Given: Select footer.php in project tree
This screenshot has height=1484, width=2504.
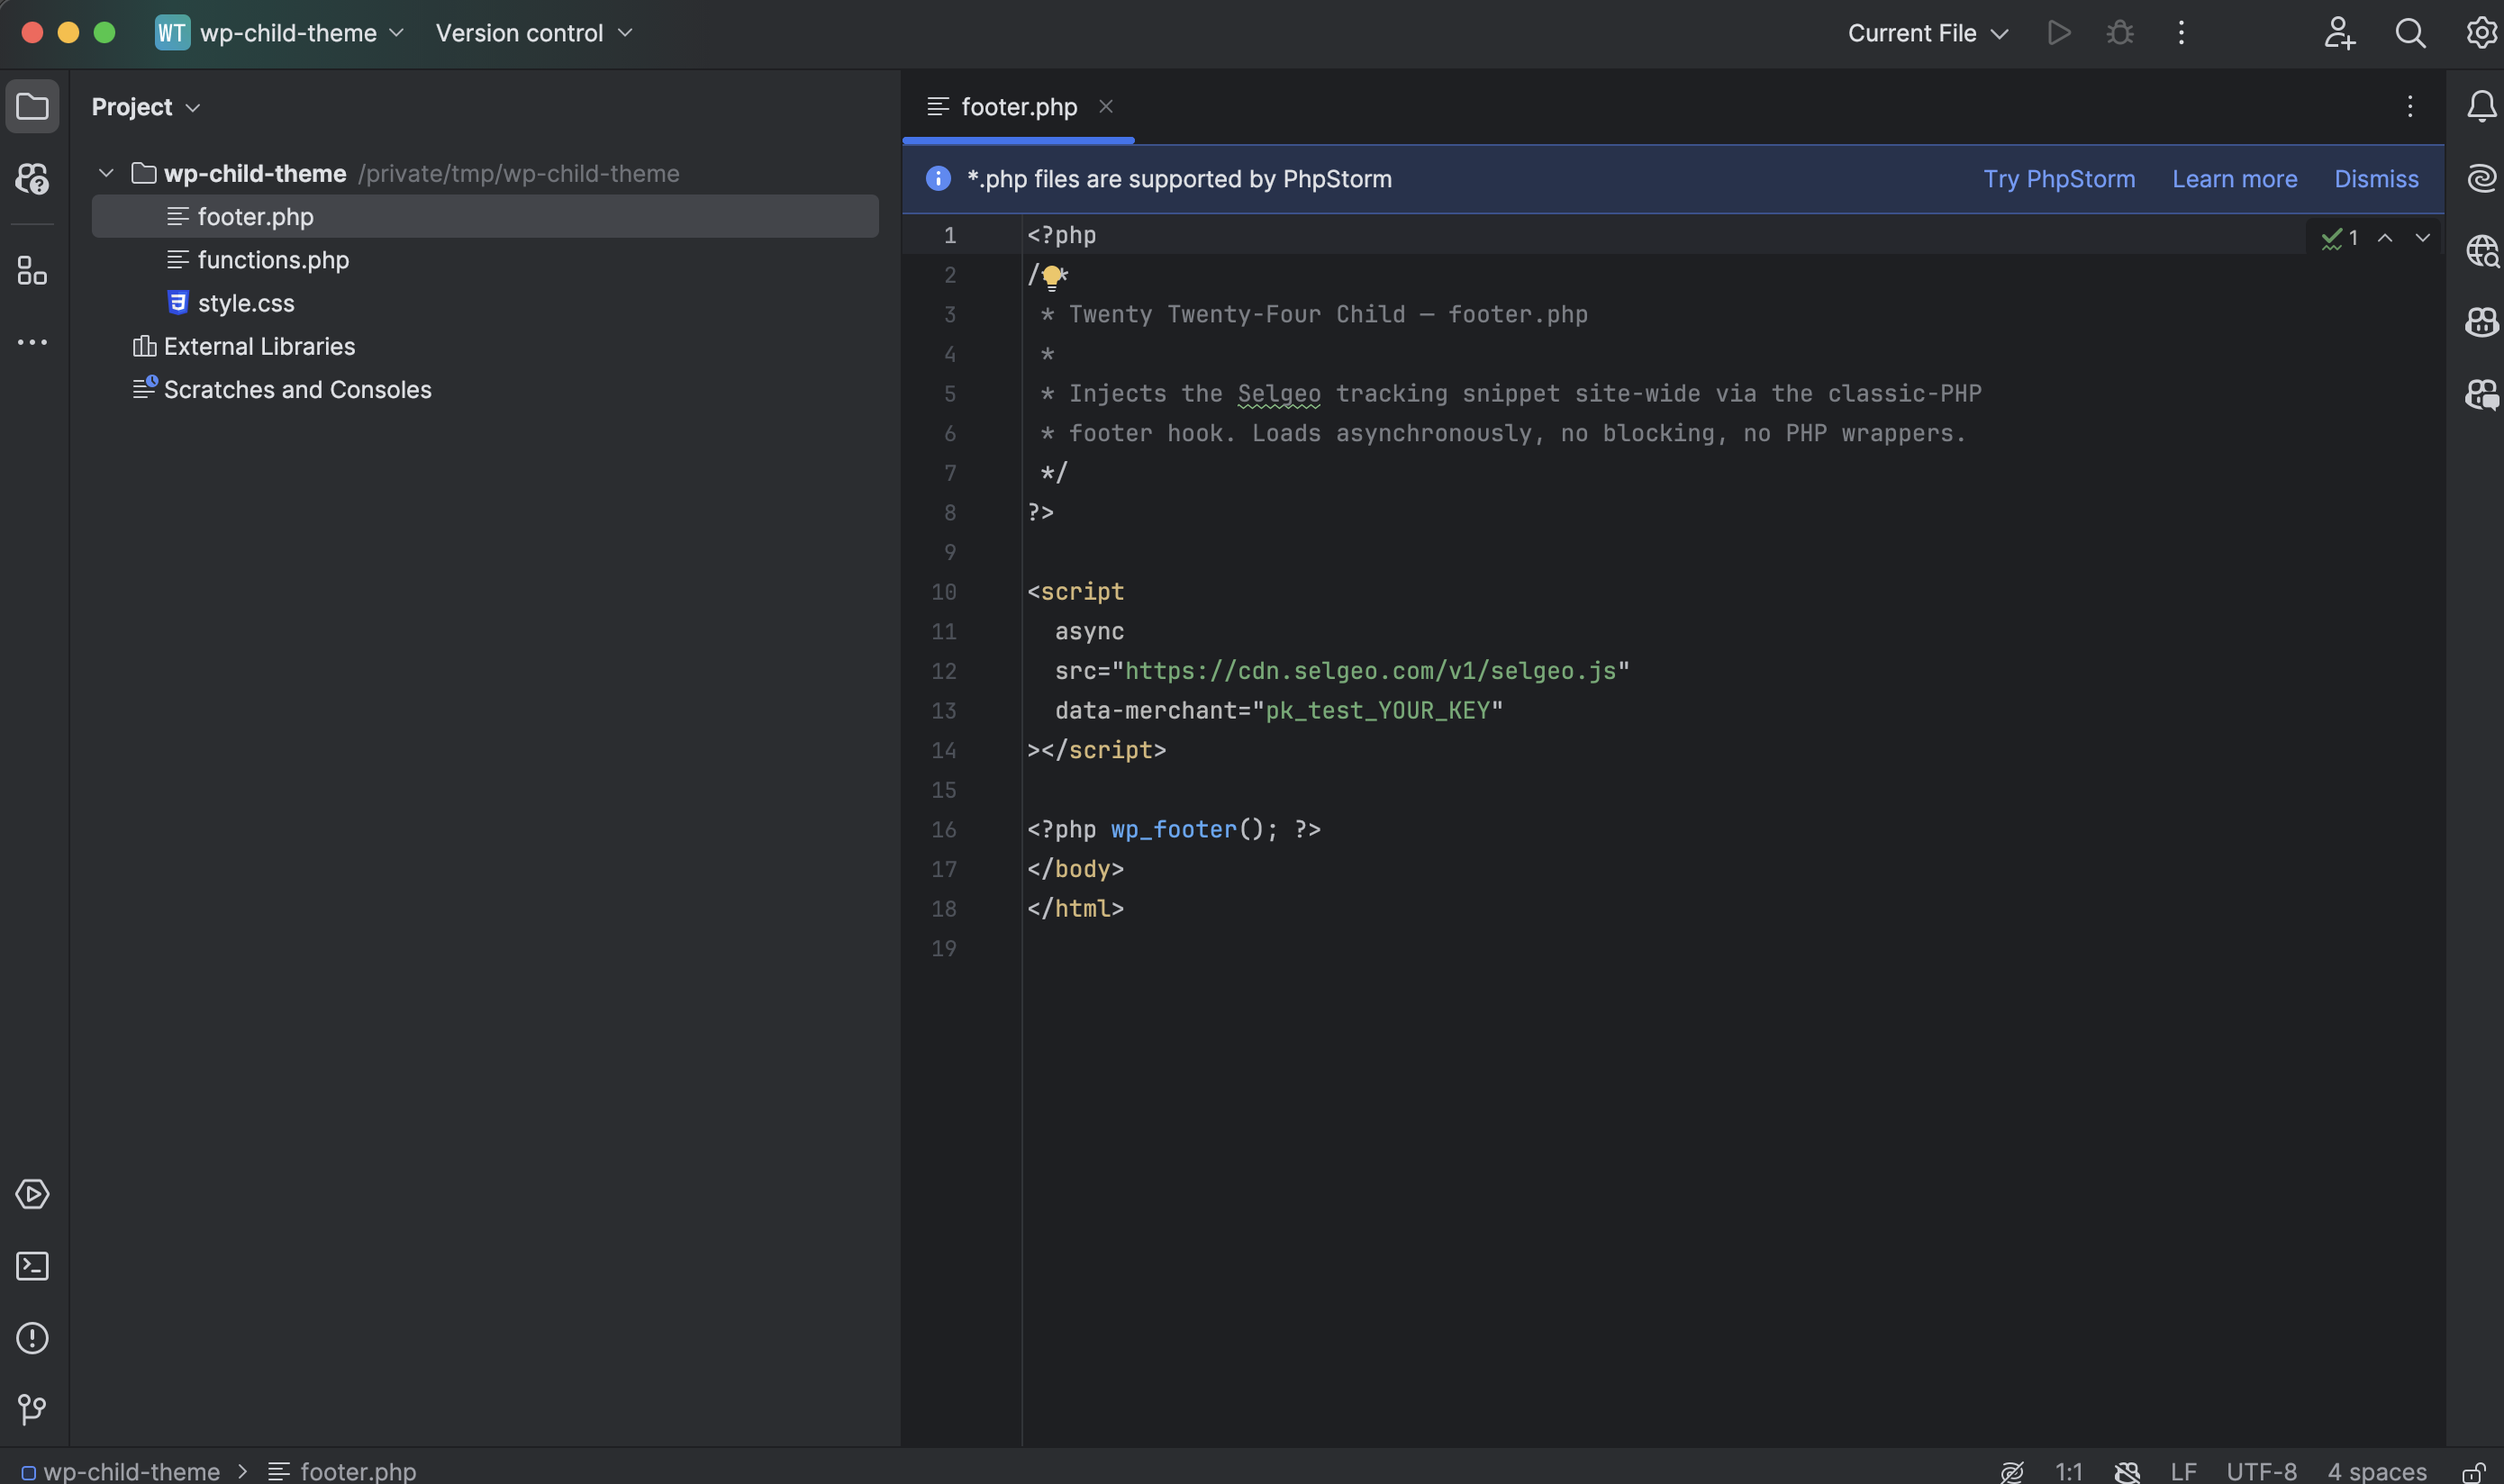Looking at the screenshot, I should (485, 216).
